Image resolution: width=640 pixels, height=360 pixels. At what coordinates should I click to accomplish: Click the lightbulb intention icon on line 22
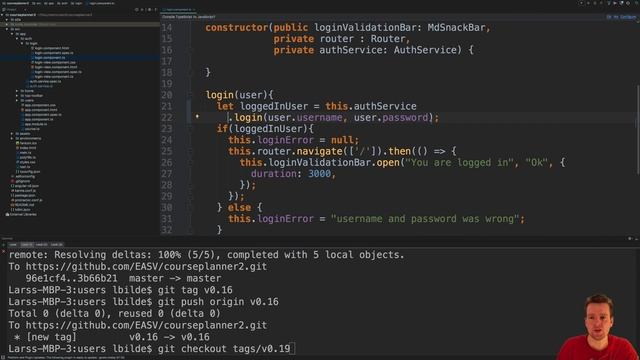pyautogui.click(x=197, y=117)
